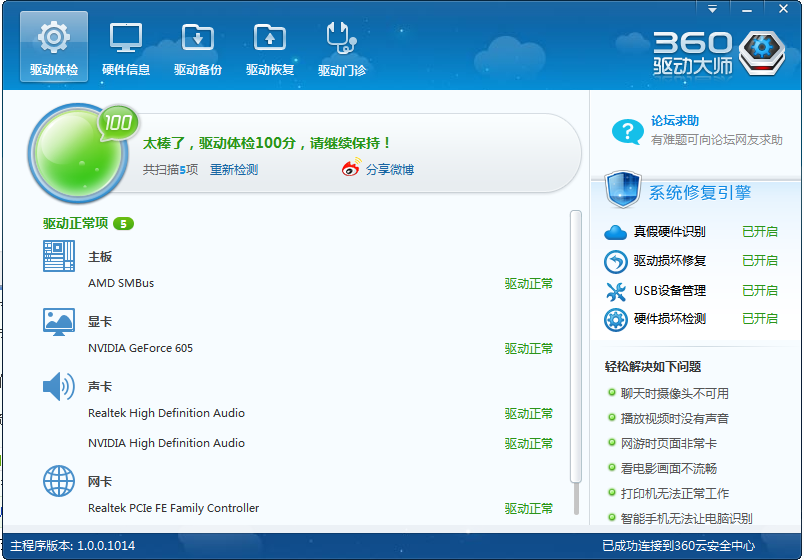Select 打印机无法正常工作 troubleshooting item
This screenshot has height=560, width=804.
coord(675,494)
